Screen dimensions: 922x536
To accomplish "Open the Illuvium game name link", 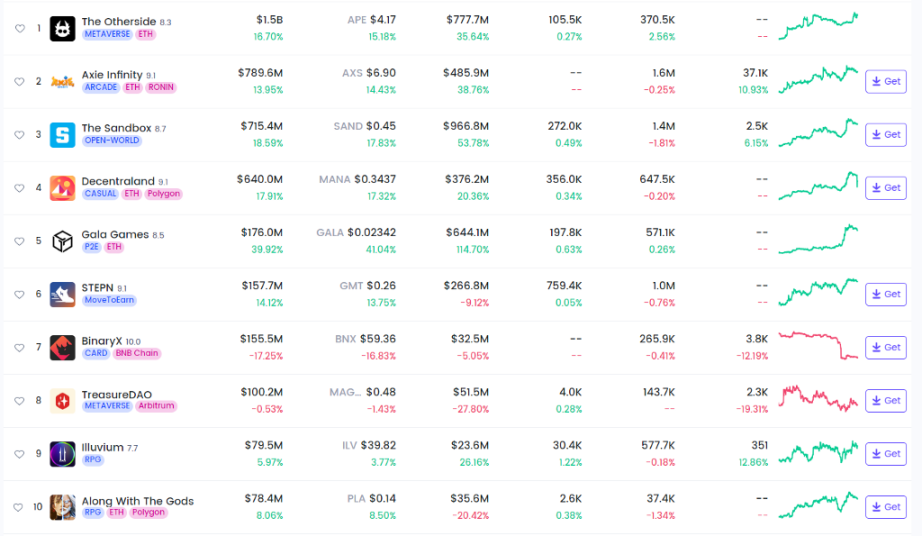I will [102, 447].
